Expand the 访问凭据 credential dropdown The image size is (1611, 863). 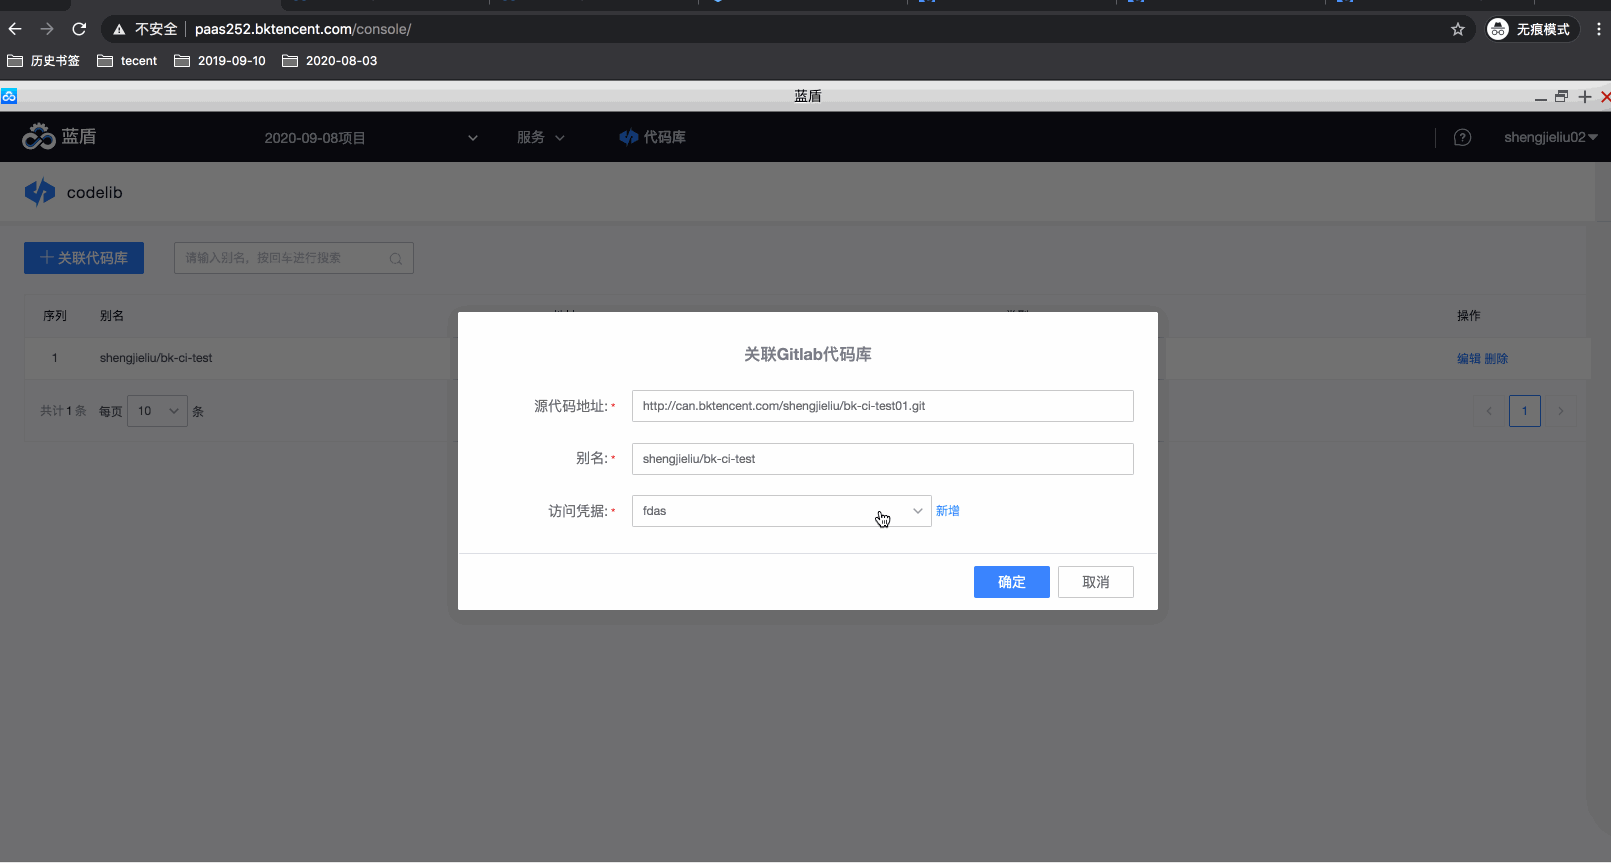[x=782, y=511]
